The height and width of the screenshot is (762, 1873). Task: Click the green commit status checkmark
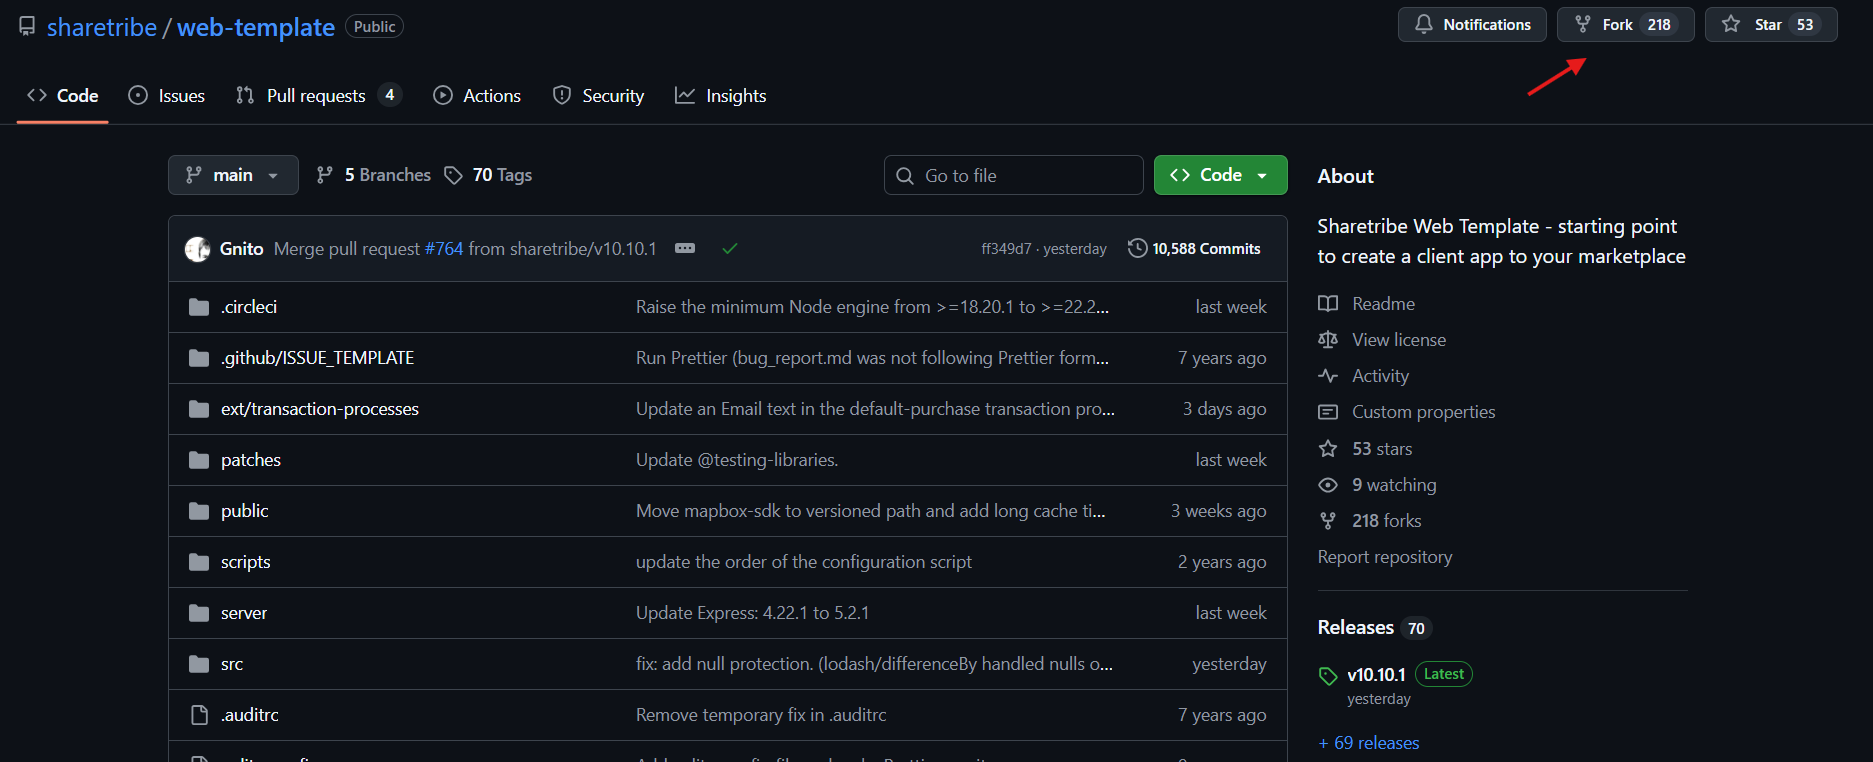pos(730,248)
